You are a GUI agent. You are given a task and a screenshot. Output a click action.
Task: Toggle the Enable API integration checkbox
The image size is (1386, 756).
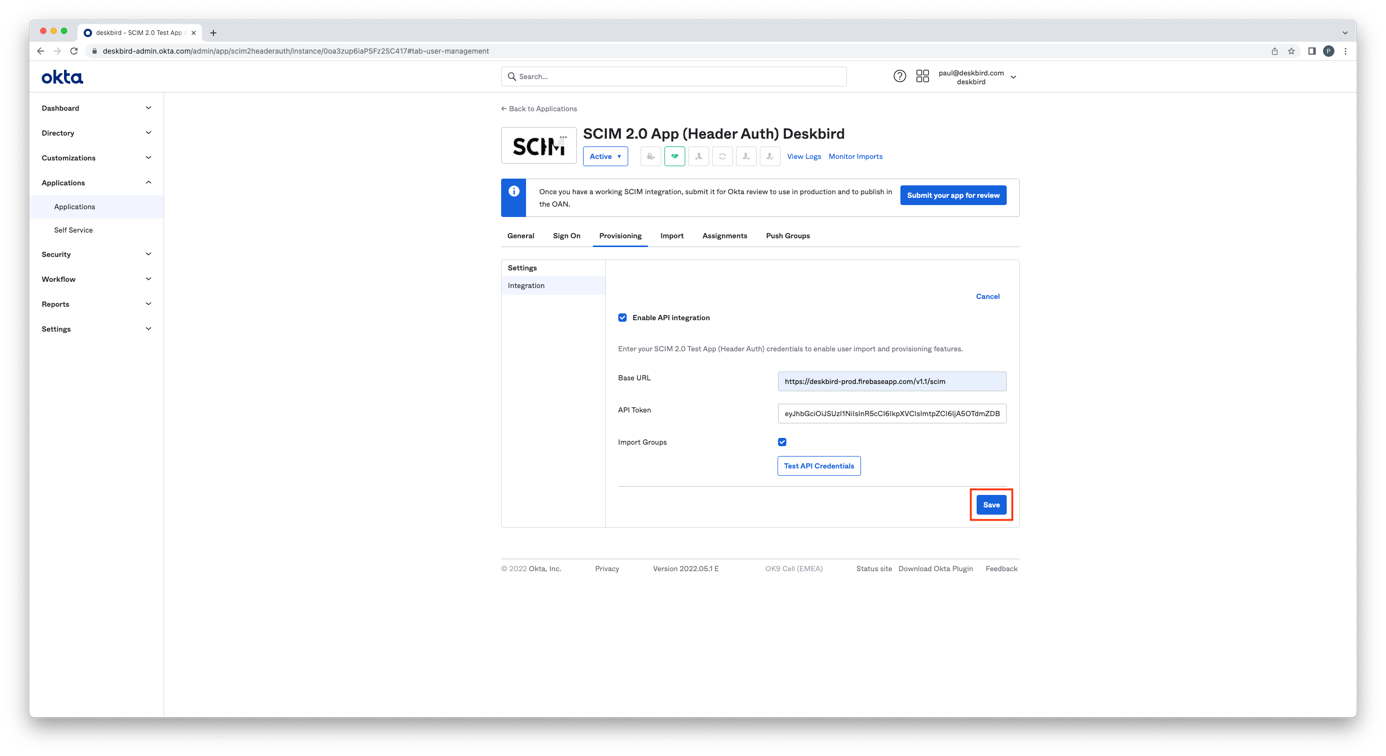coord(622,318)
